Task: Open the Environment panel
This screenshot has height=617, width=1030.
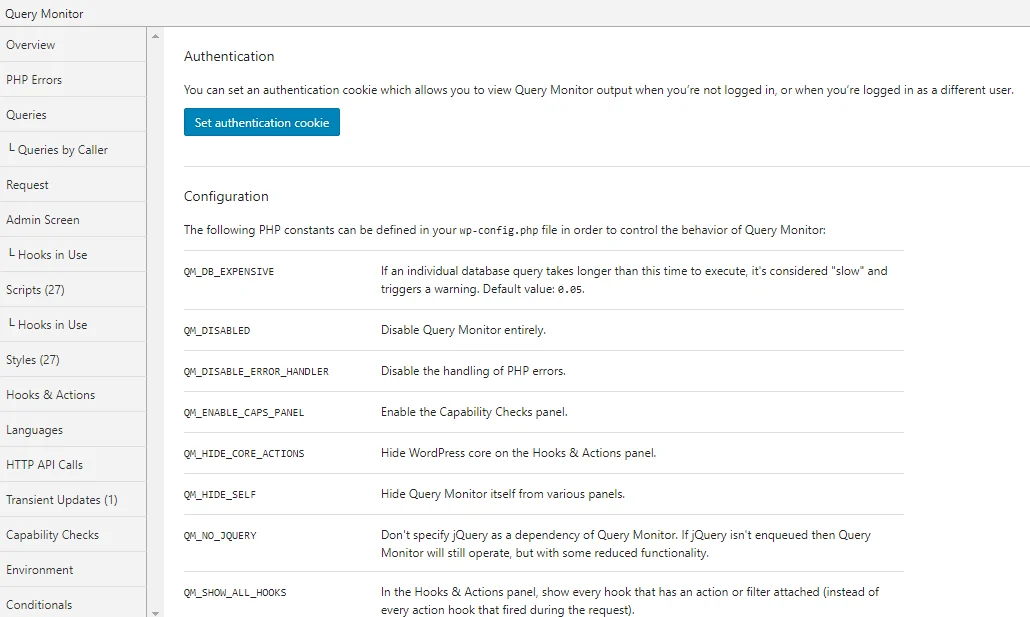Action: pos(73,570)
